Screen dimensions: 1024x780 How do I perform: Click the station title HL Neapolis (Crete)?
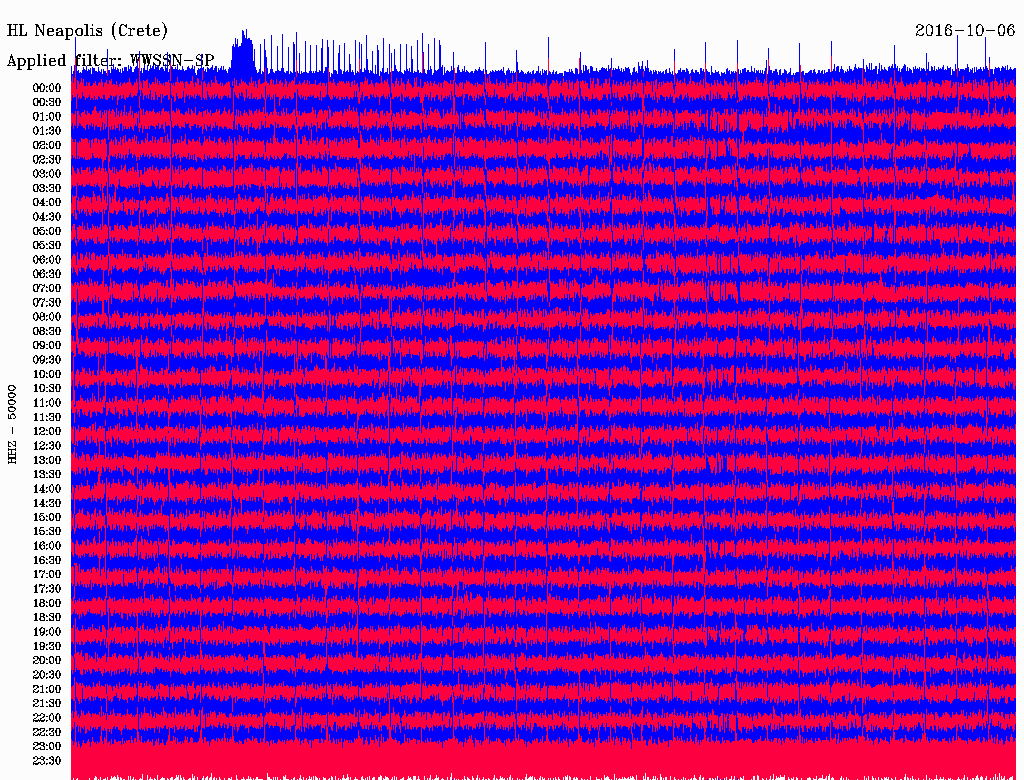[87, 31]
